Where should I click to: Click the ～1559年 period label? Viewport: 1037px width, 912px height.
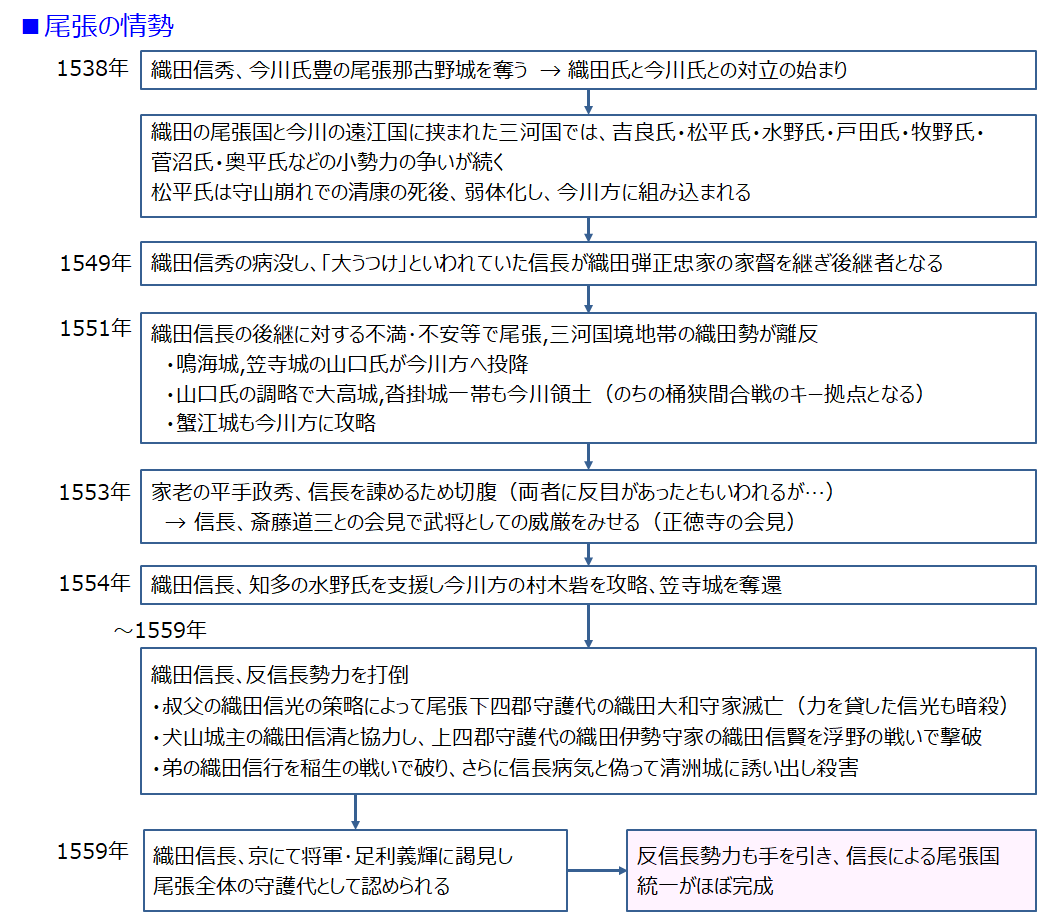pos(160,630)
